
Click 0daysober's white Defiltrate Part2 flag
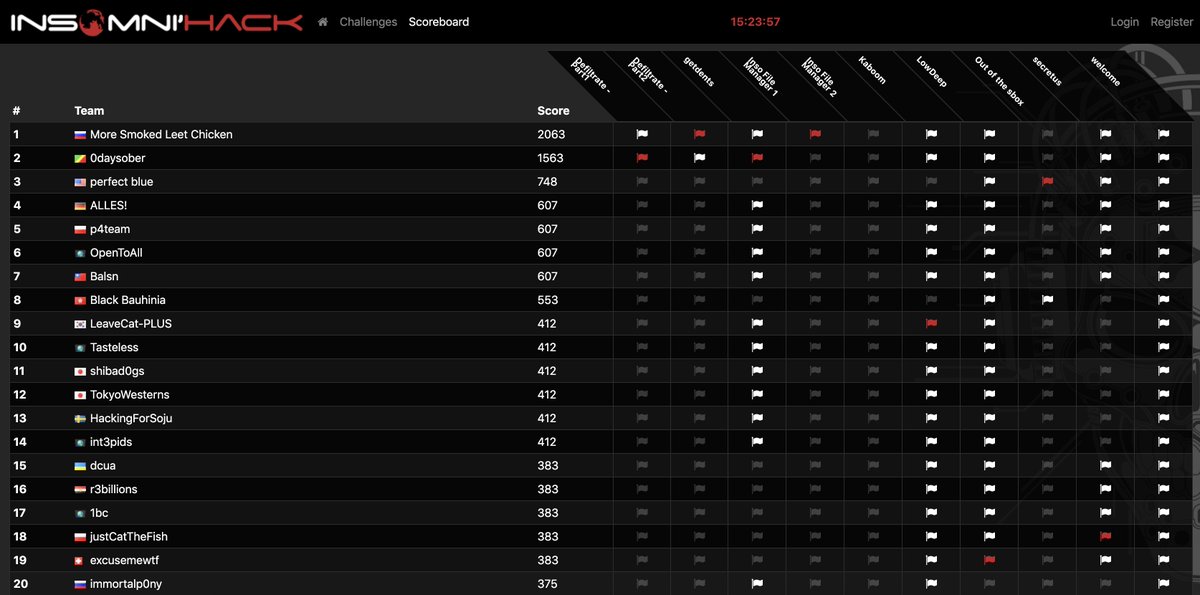[699, 158]
